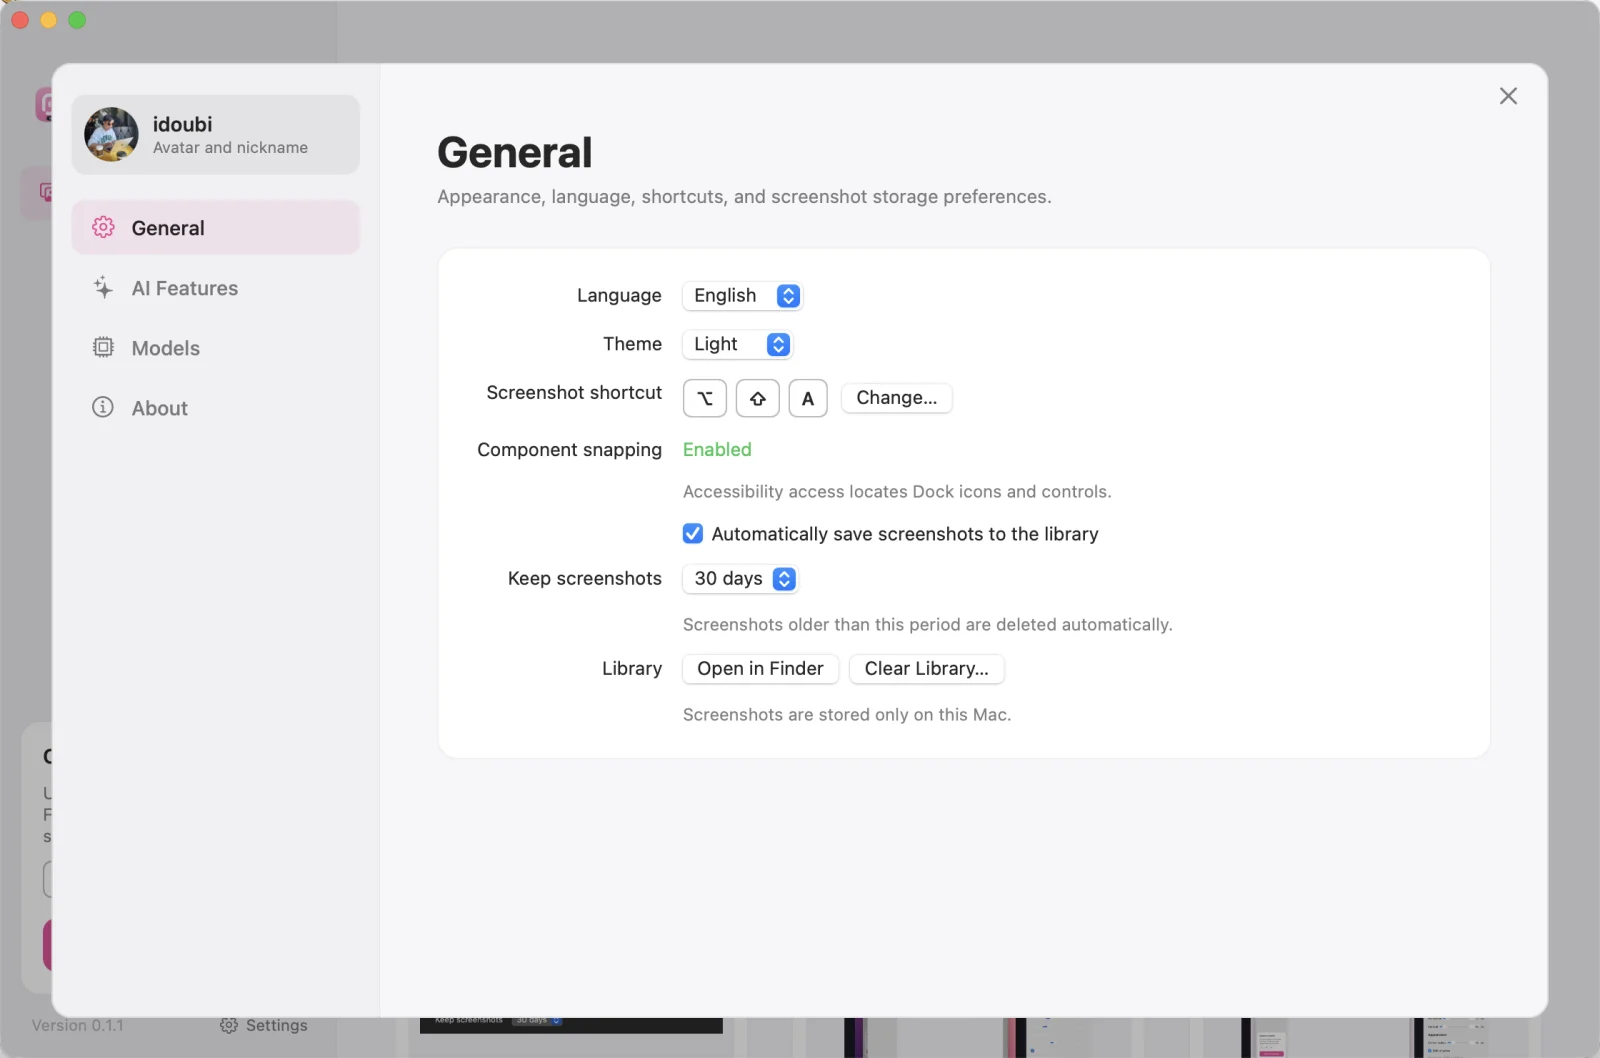Click the idoubi avatar picture
Image resolution: width=1600 pixels, height=1058 pixels.
[x=111, y=135]
